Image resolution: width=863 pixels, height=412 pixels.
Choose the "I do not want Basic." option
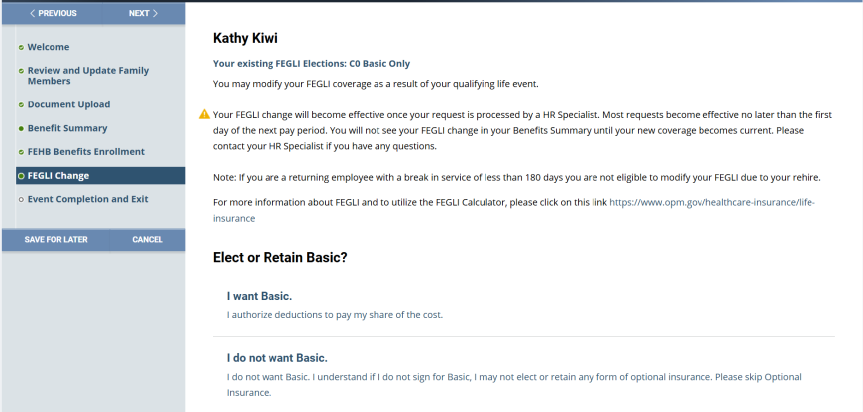tap(277, 358)
